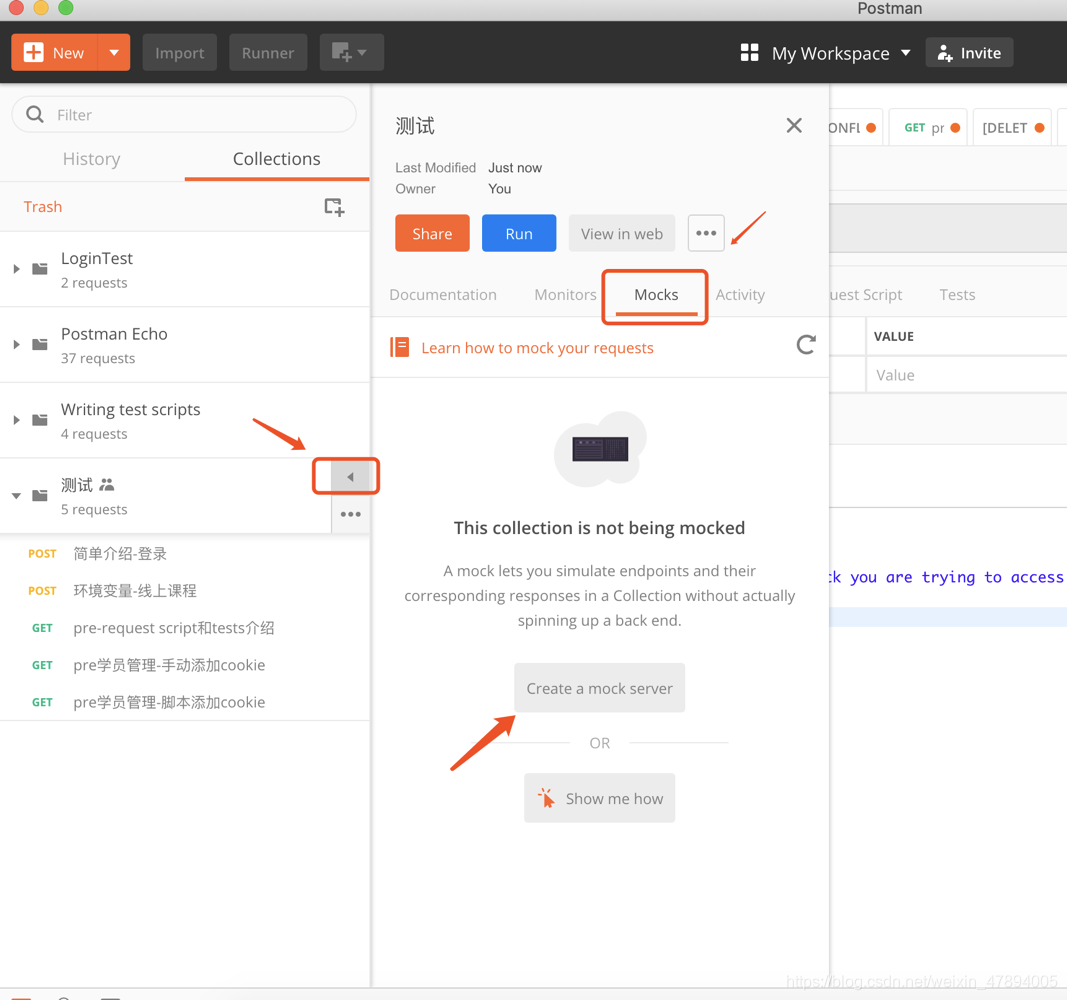Click the Writing test scripts folder icon
This screenshot has height=1000, width=1067.
(40, 420)
